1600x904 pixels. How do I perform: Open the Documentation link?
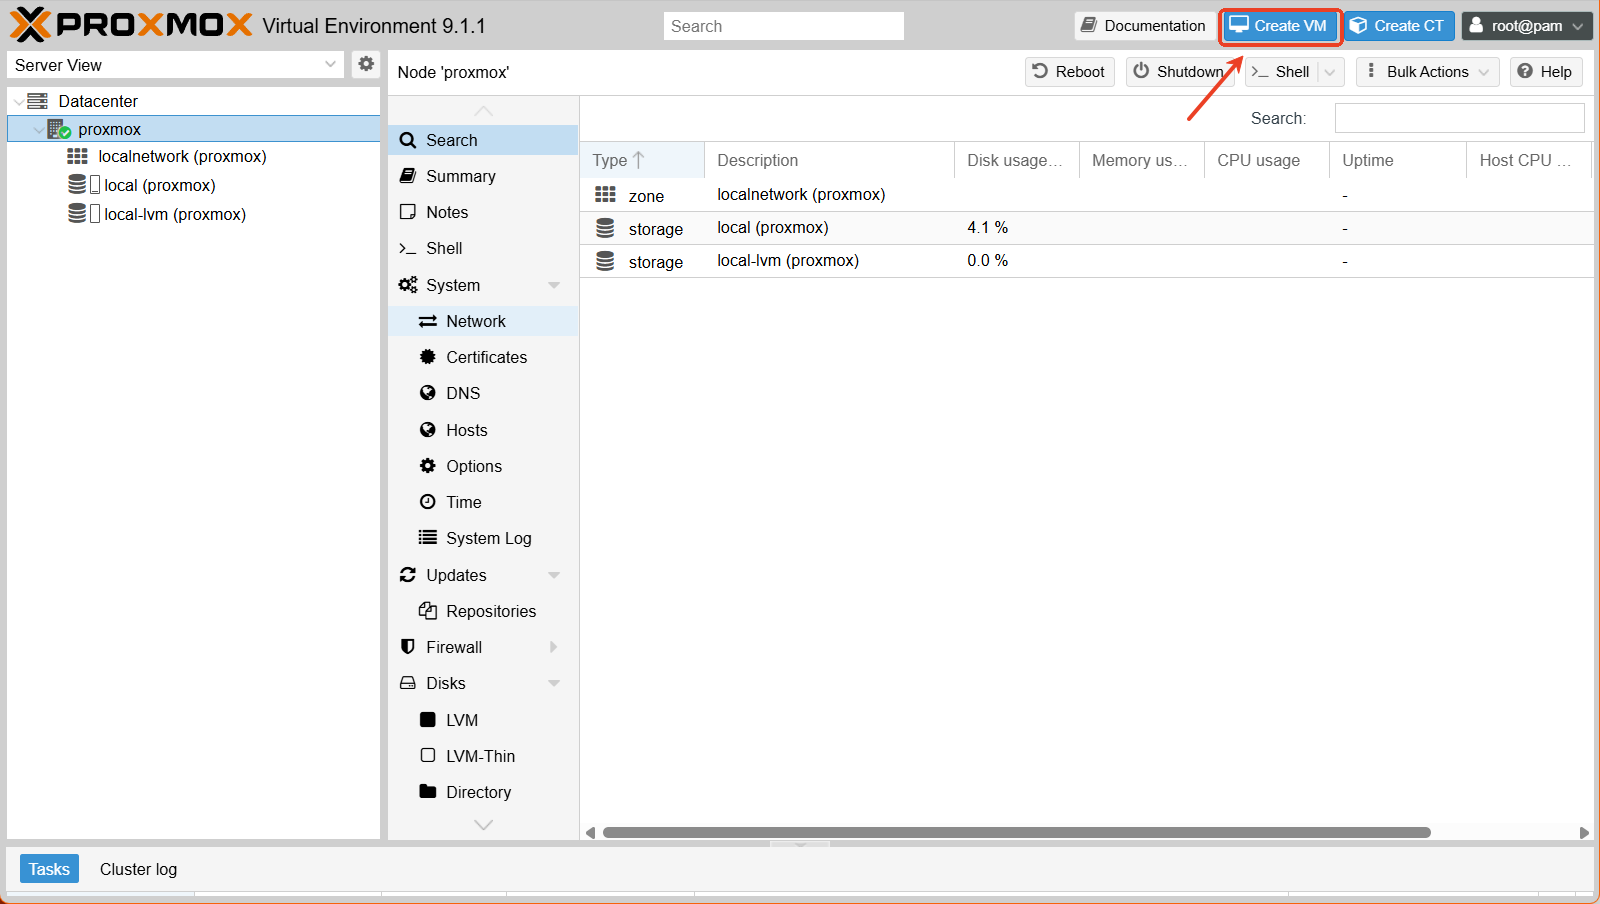[x=1144, y=26]
